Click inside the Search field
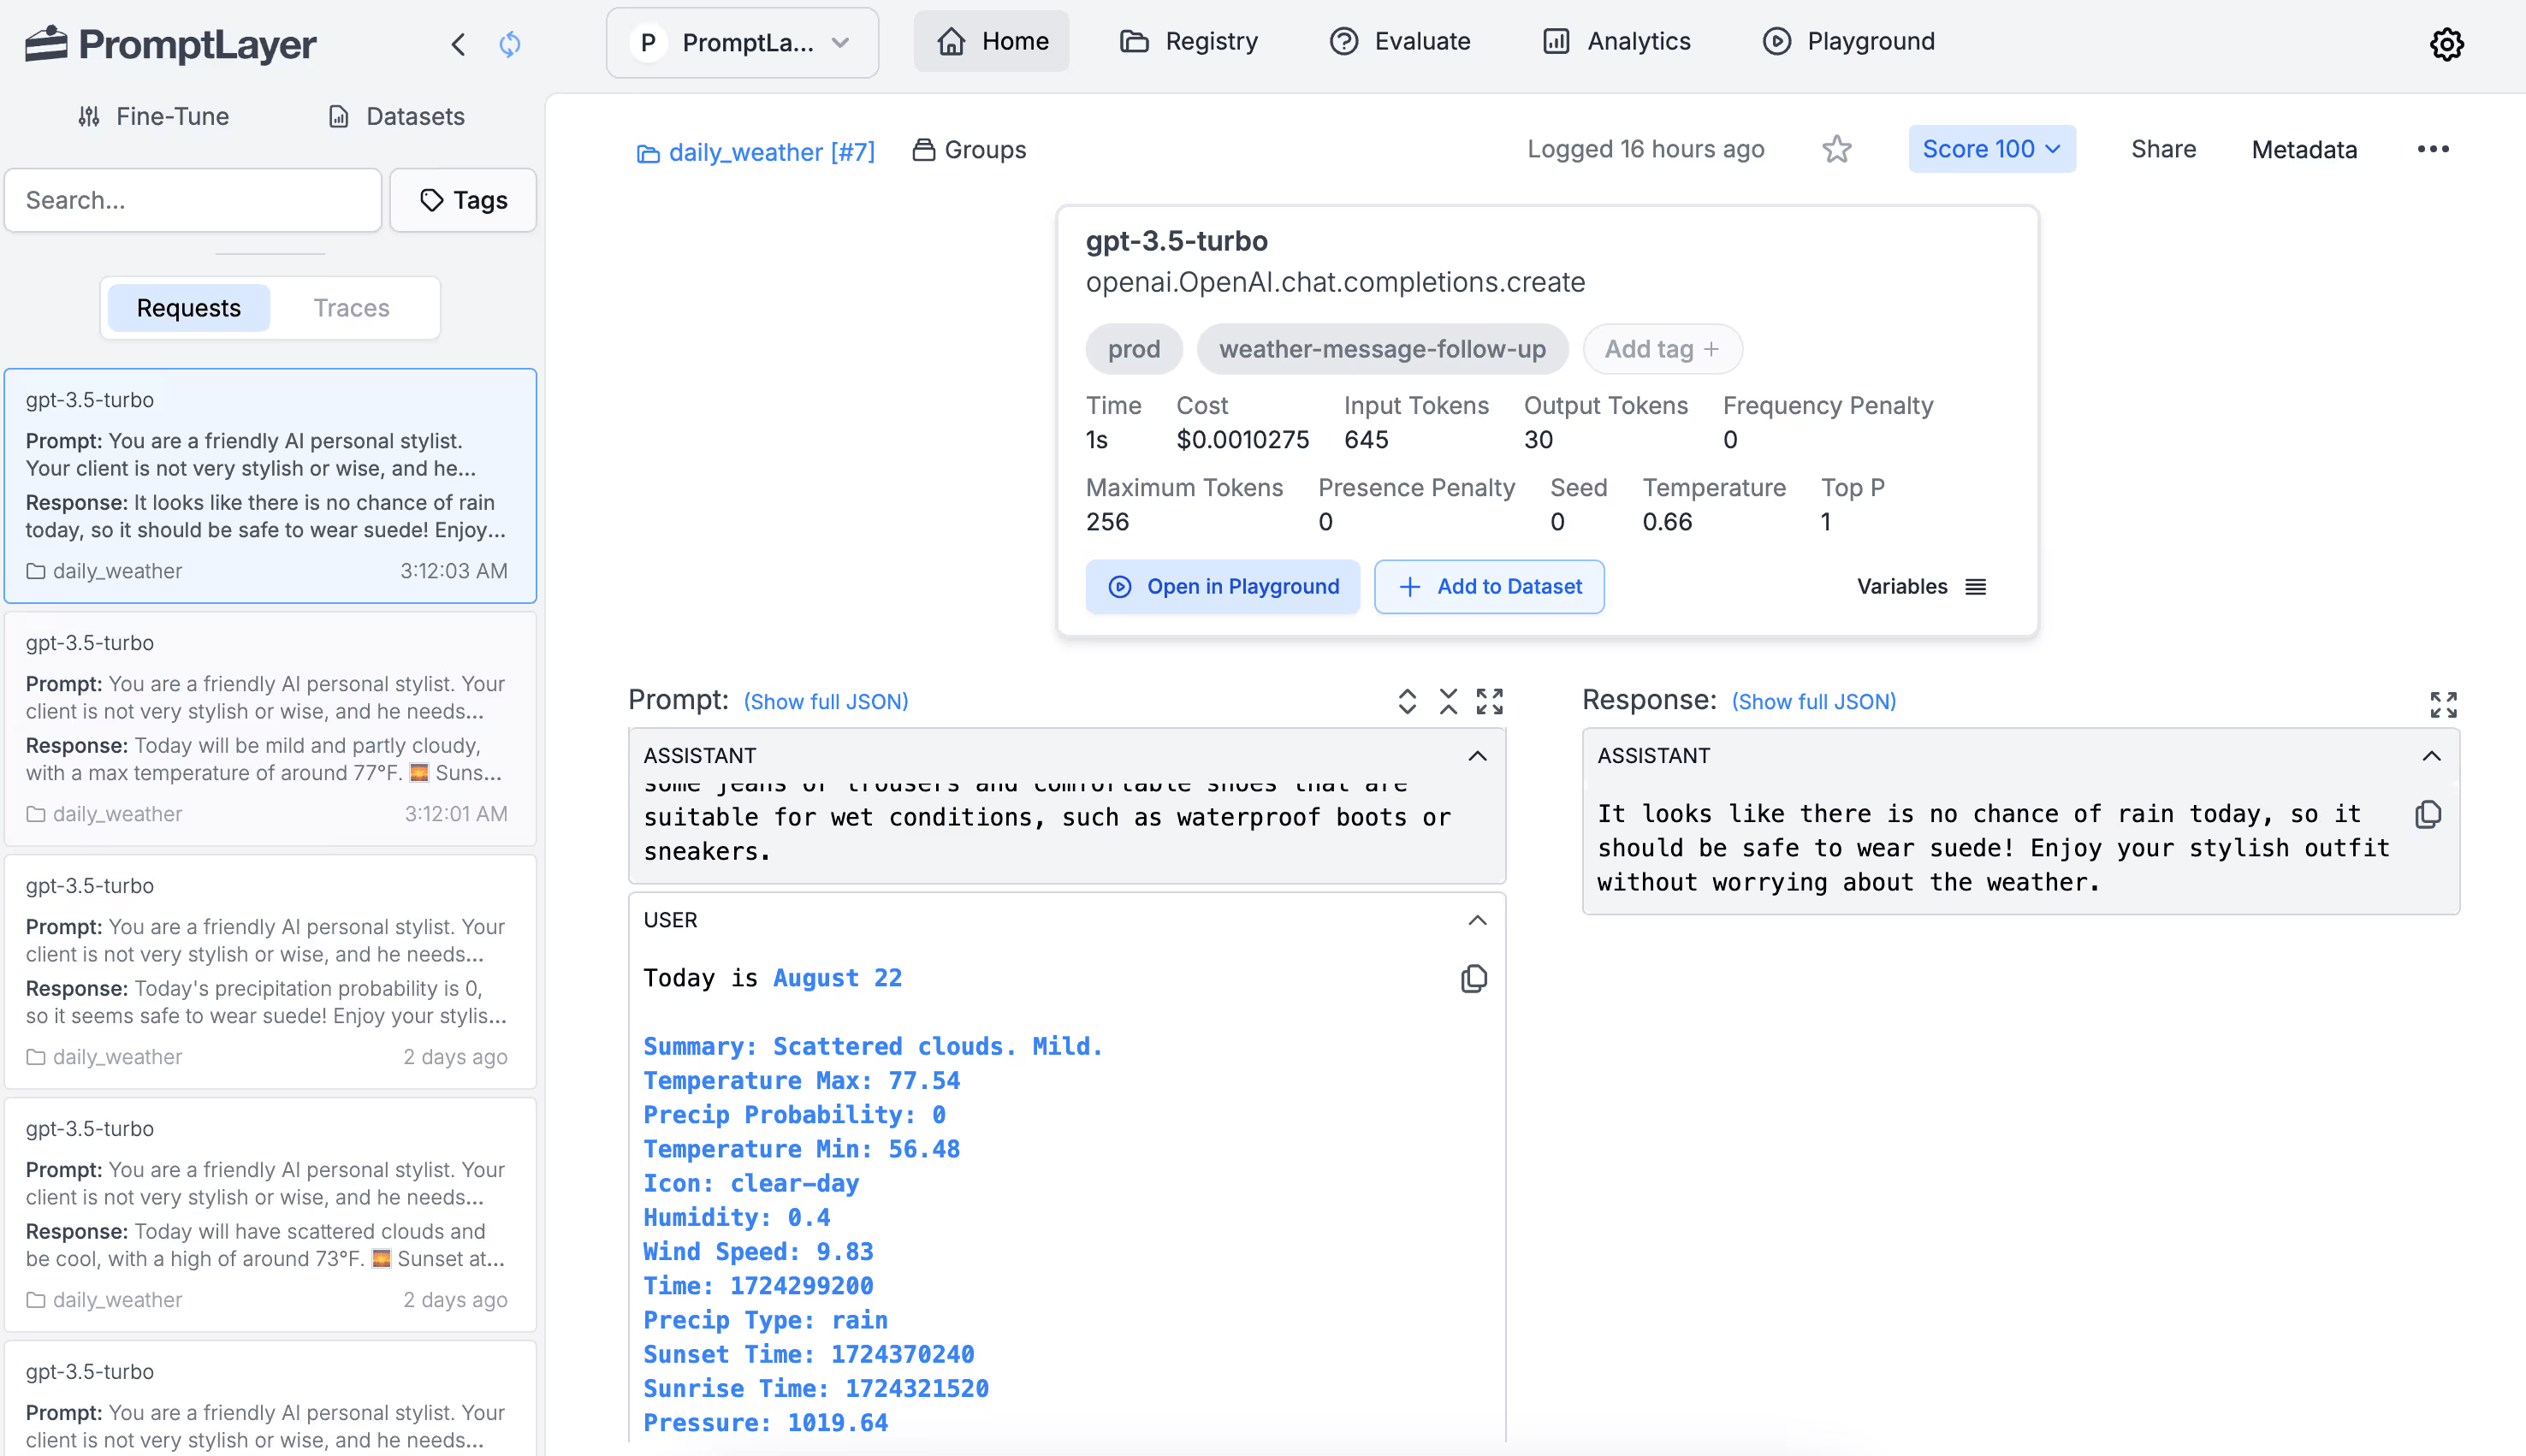Image resolution: width=2526 pixels, height=1456 pixels. [x=192, y=200]
